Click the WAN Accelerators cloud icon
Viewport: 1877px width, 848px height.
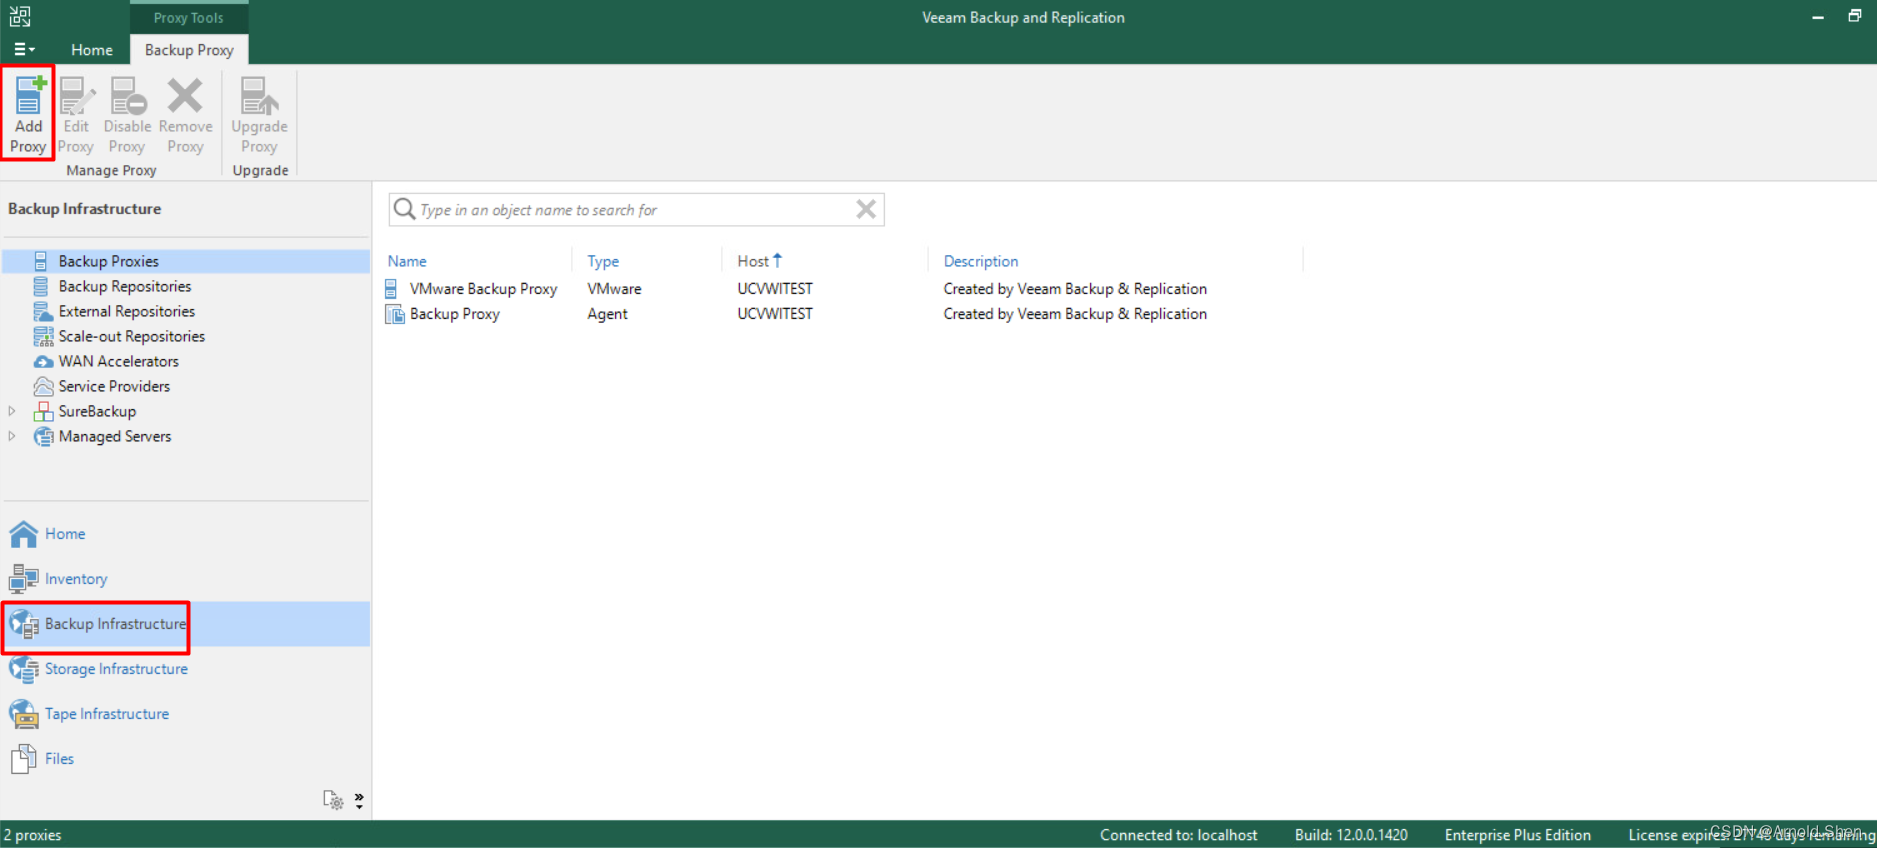43,361
